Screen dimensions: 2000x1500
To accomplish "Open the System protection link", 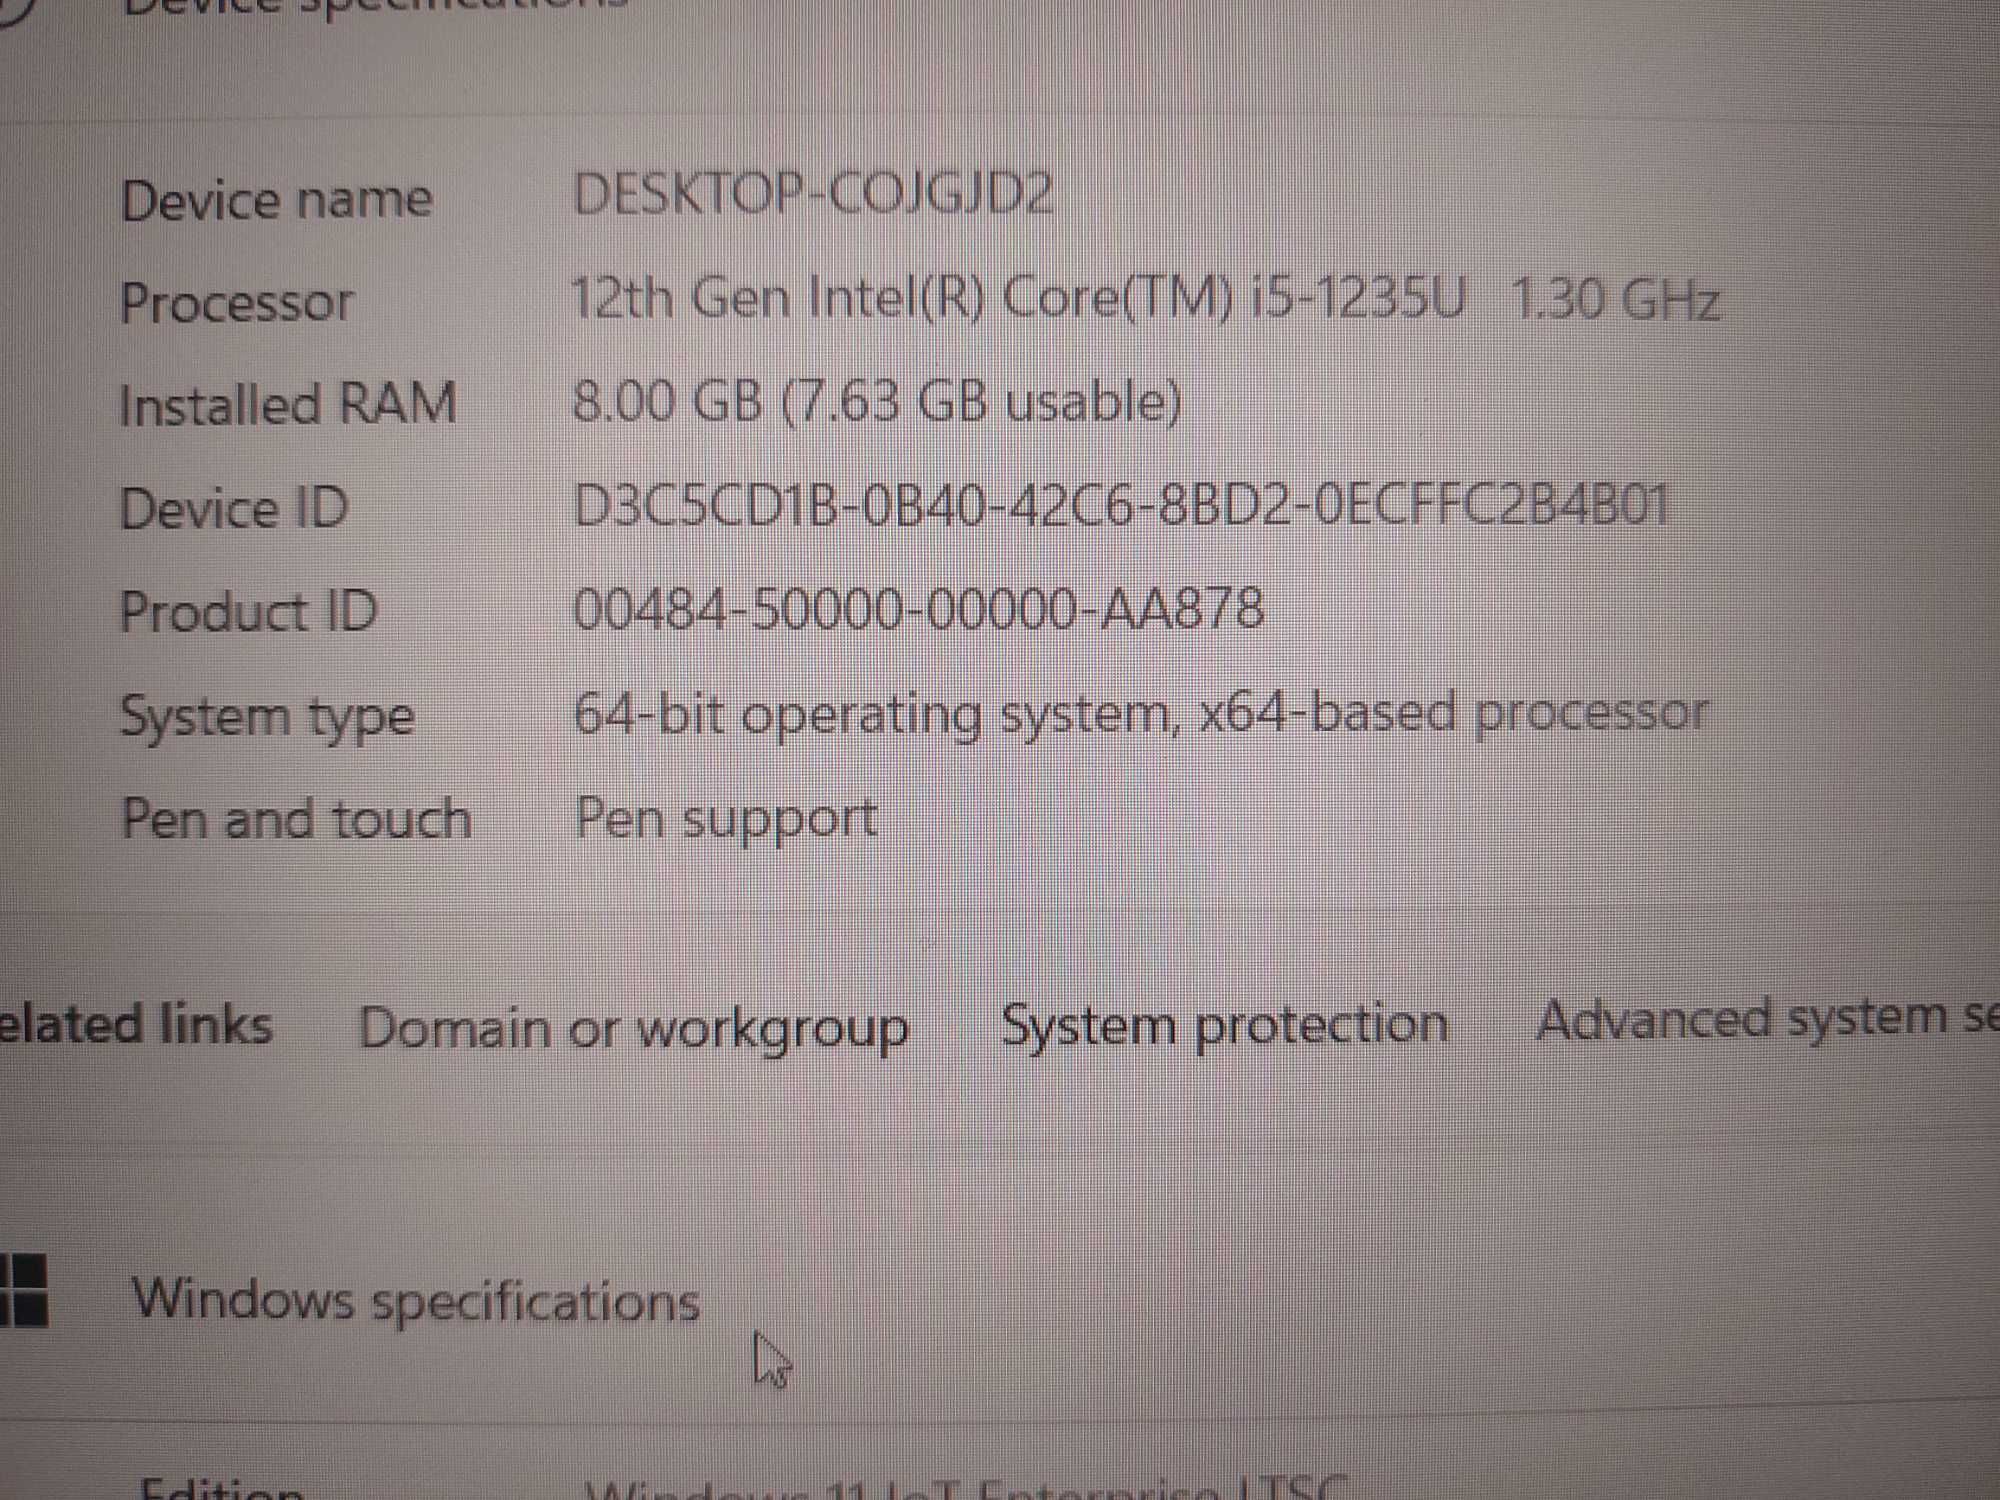I will (1225, 1025).
